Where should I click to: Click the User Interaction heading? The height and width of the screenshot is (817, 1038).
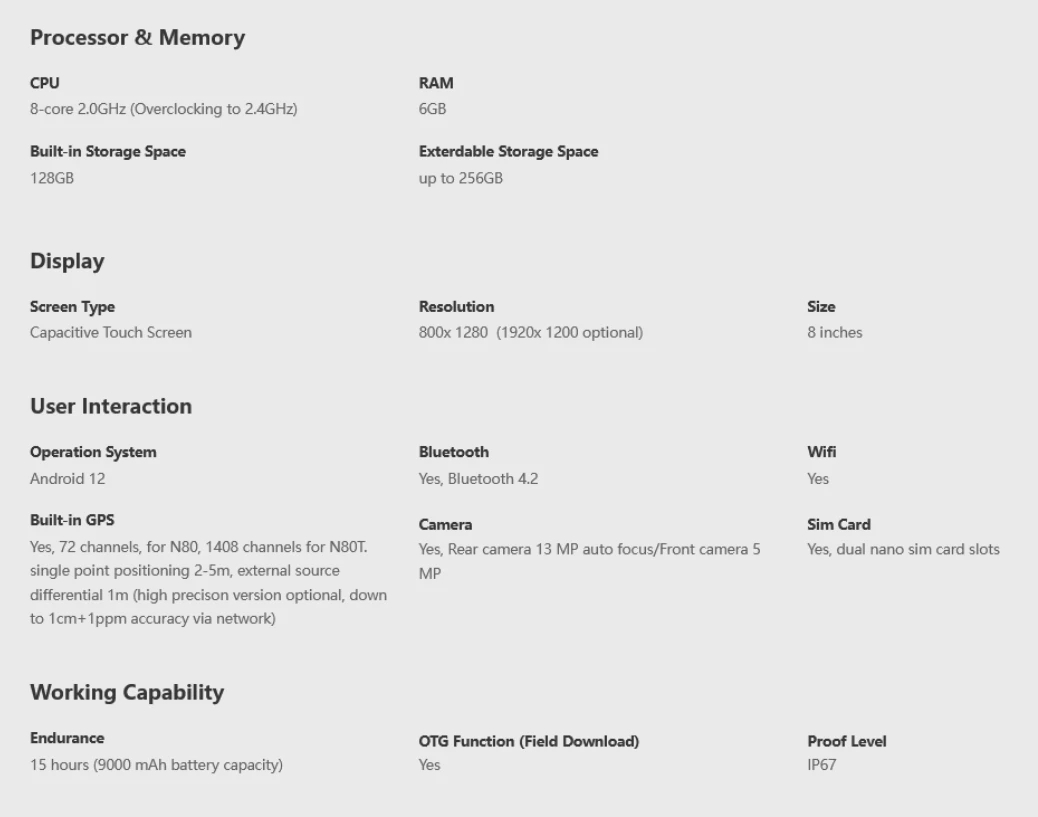(x=110, y=407)
